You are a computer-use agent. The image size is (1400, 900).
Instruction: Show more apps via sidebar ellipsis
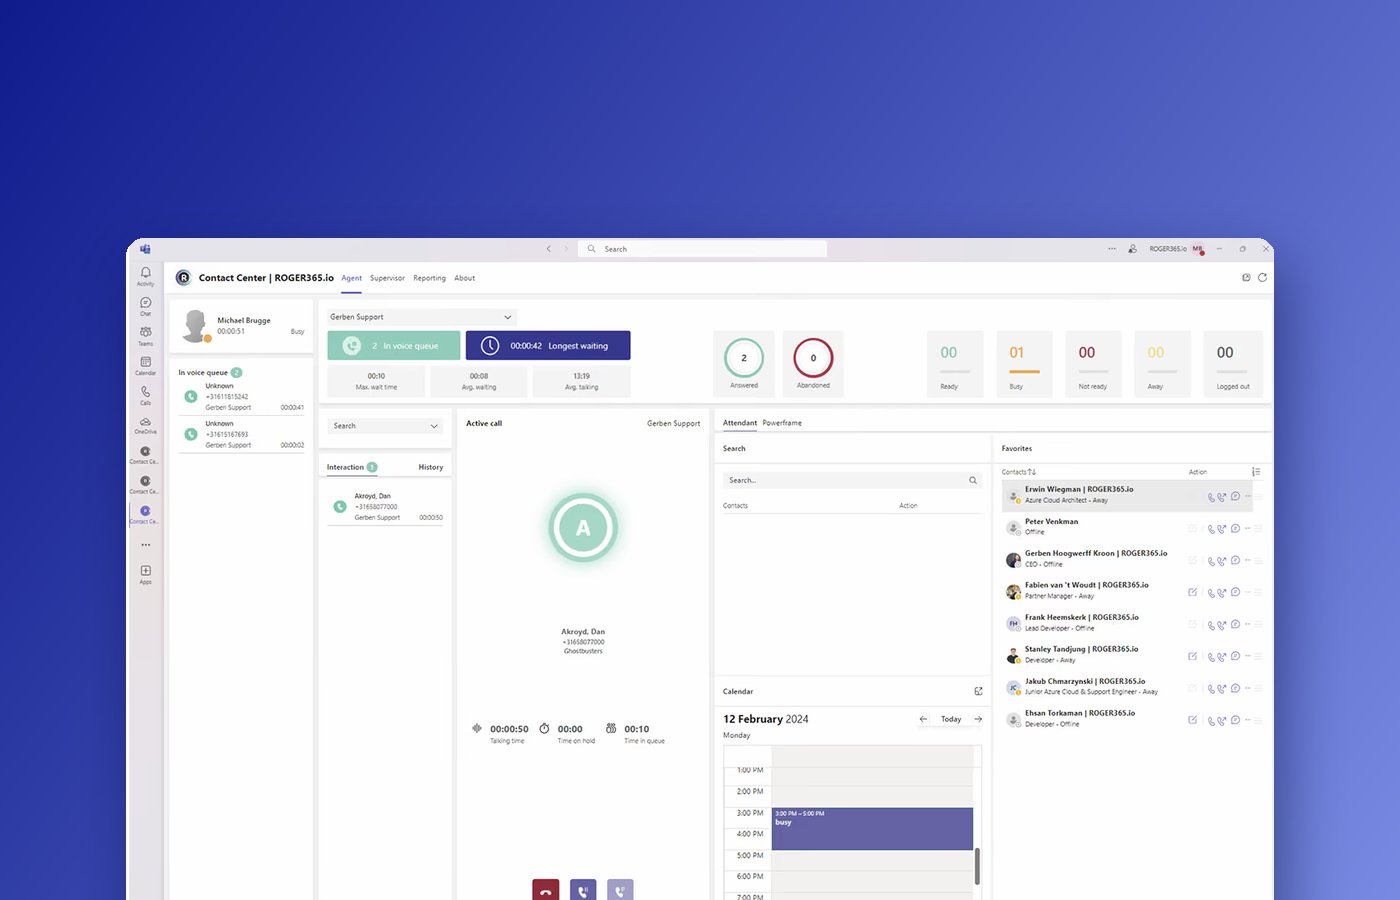(145, 545)
